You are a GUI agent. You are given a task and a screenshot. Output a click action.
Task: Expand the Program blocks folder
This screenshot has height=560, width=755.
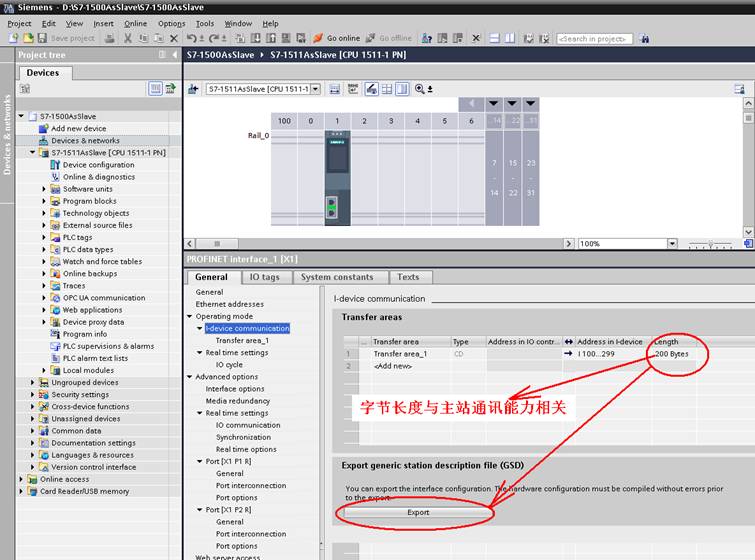44,201
